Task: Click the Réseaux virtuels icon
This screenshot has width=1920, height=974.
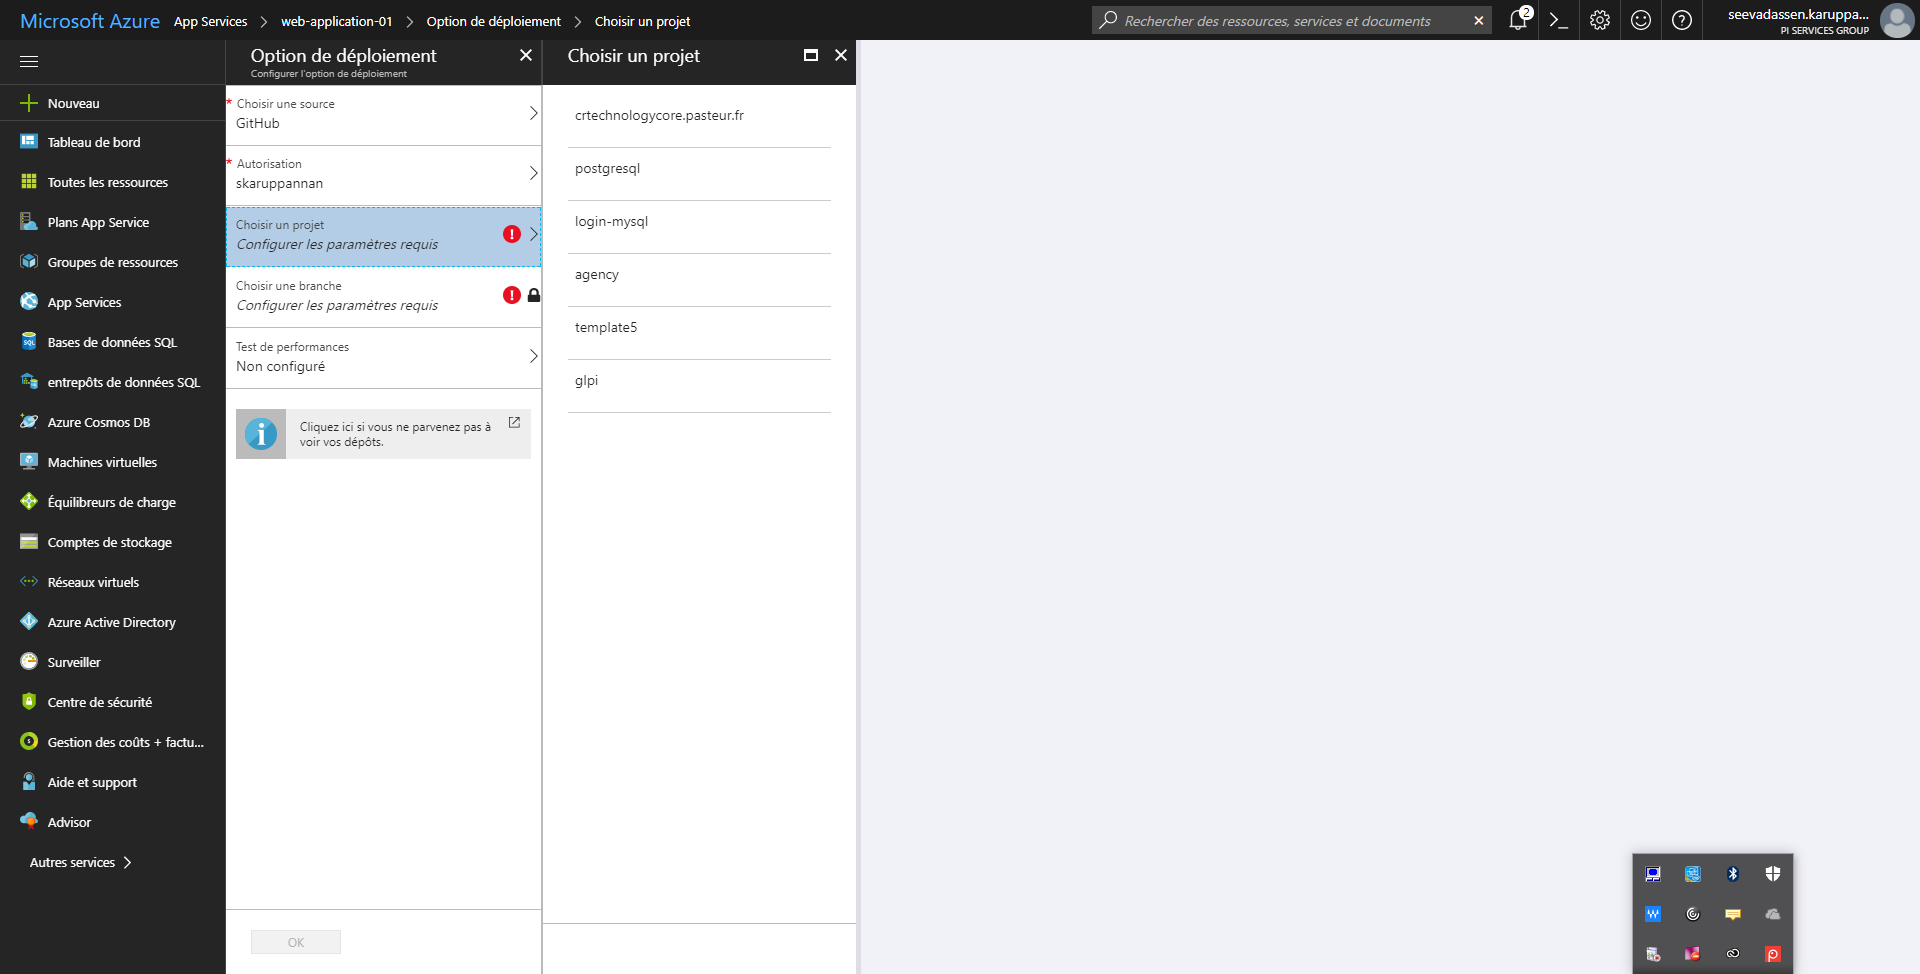Action: pyautogui.click(x=29, y=581)
